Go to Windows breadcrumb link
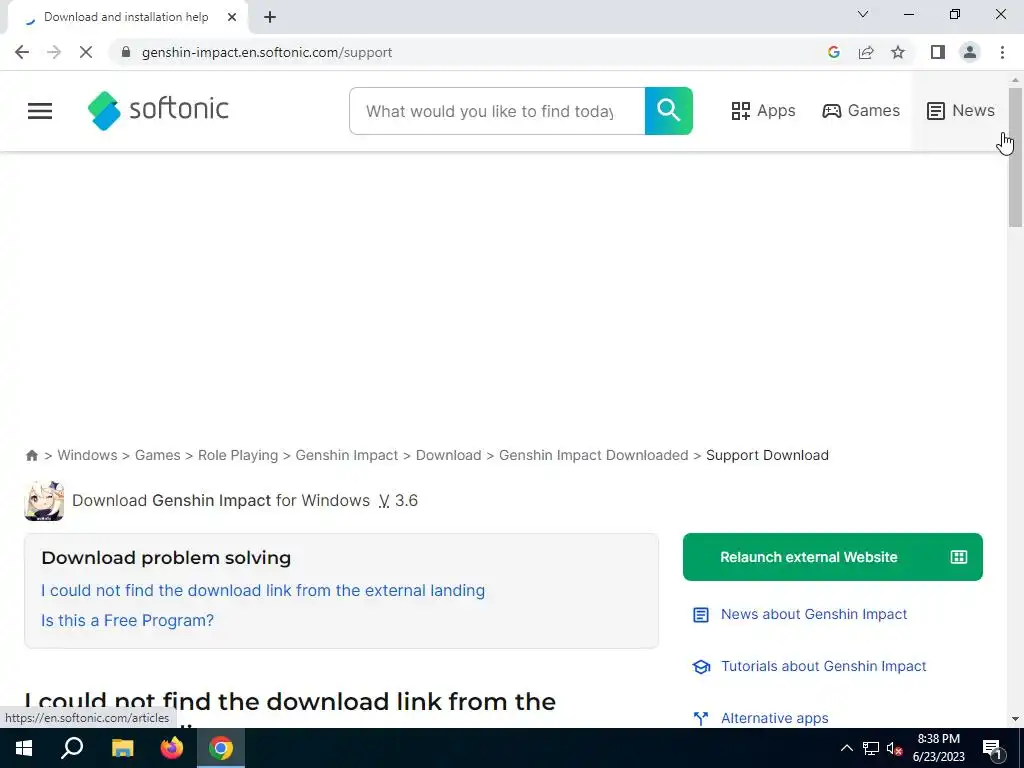Screen dimensions: 1024x768 click(88, 455)
